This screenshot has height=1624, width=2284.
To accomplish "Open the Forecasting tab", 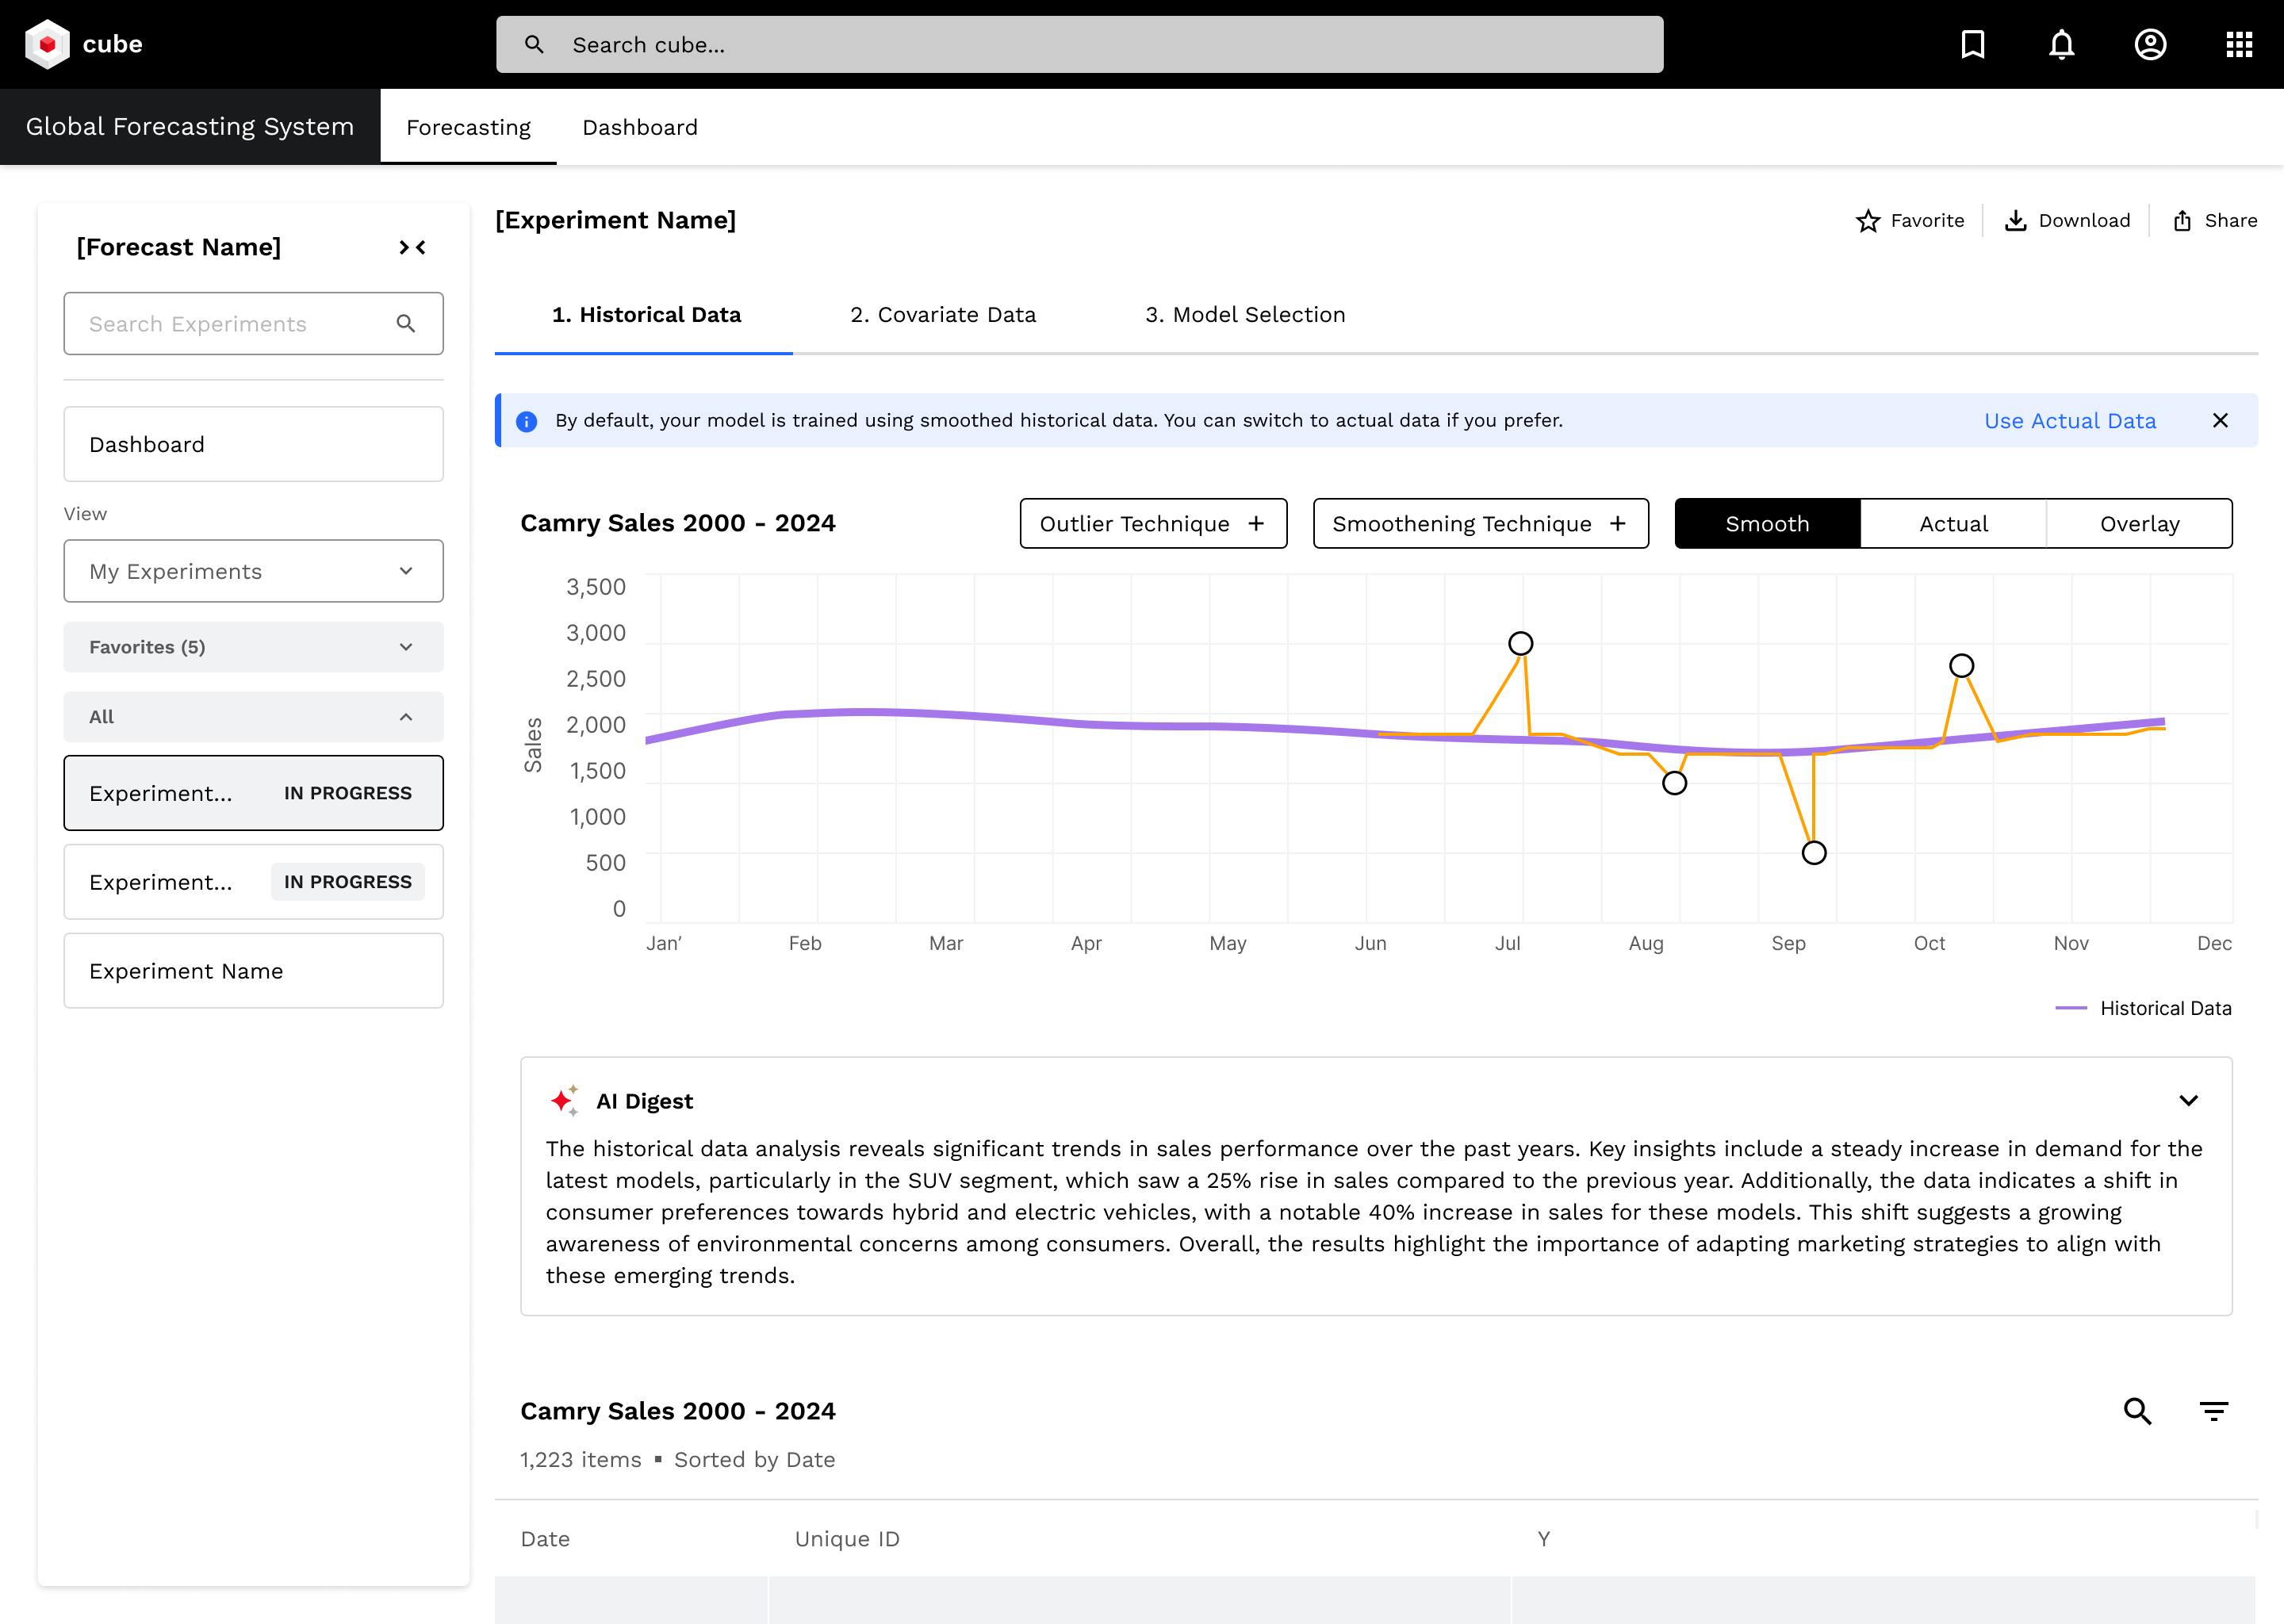I will click(x=468, y=127).
